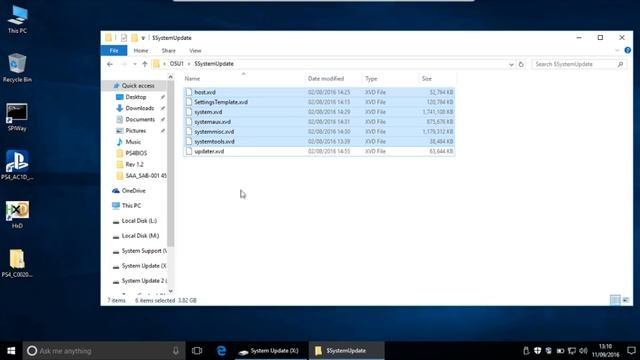The width and height of the screenshot is (640, 360).
Task: Select the system.xvd file
Action: (x=319, y=112)
